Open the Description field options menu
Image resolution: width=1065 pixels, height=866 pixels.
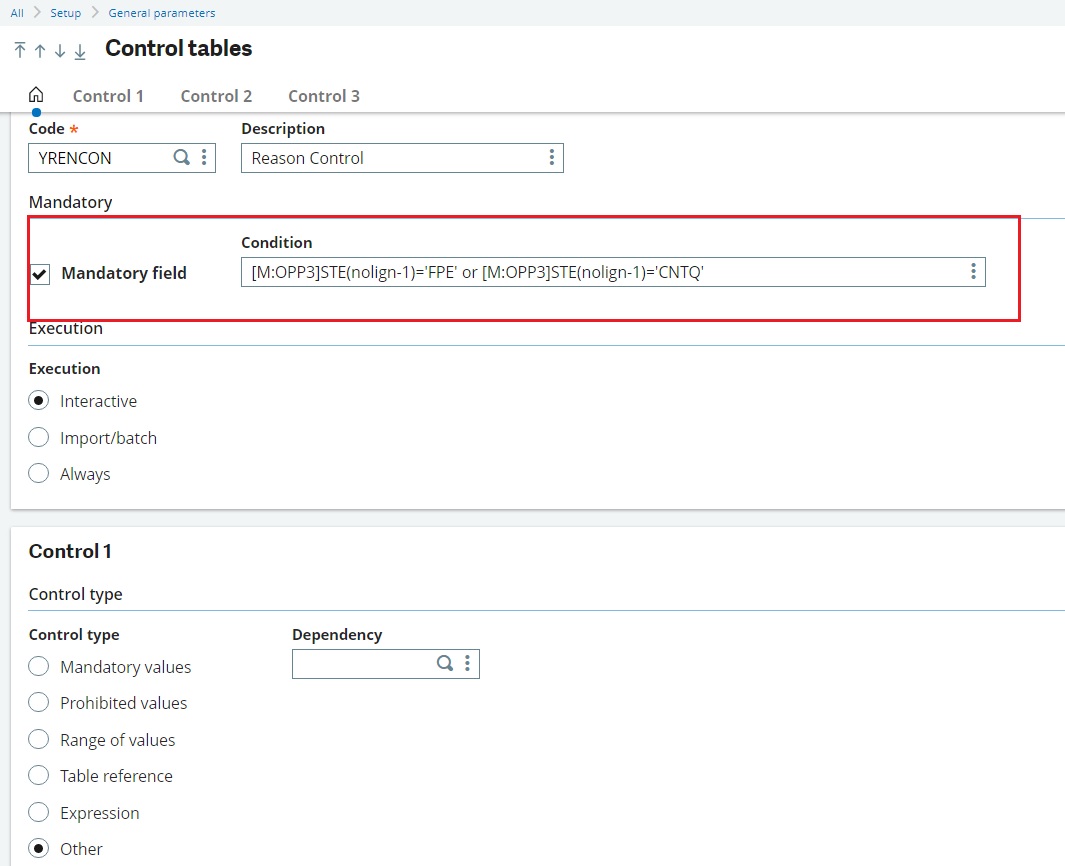pos(551,157)
